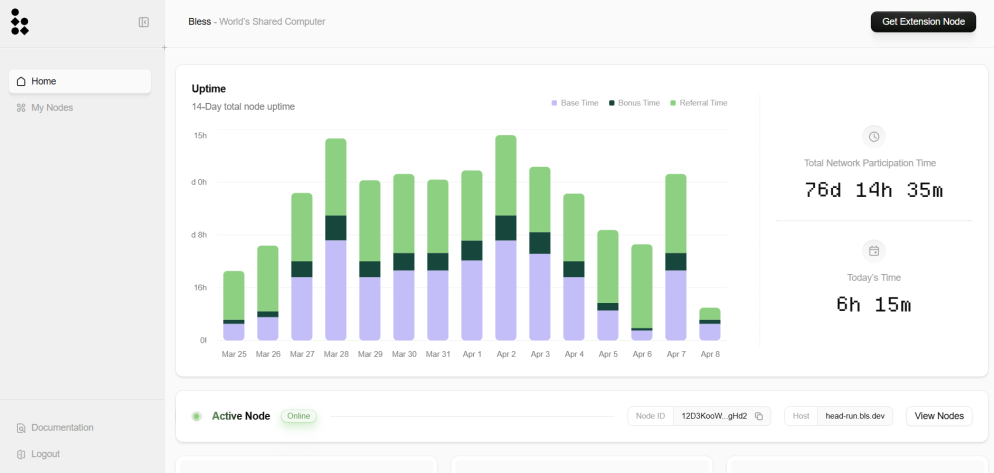The image size is (994, 473).
Task: Select Home in the sidebar
Action: (80, 81)
